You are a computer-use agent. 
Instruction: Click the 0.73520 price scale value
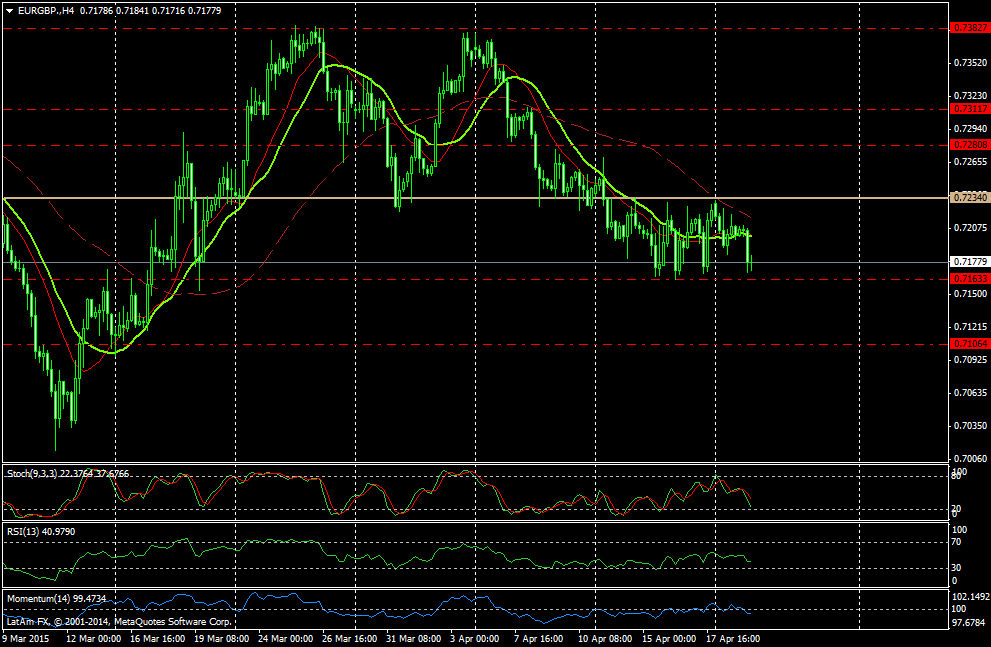pyautogui.click(x=968, y=62)
